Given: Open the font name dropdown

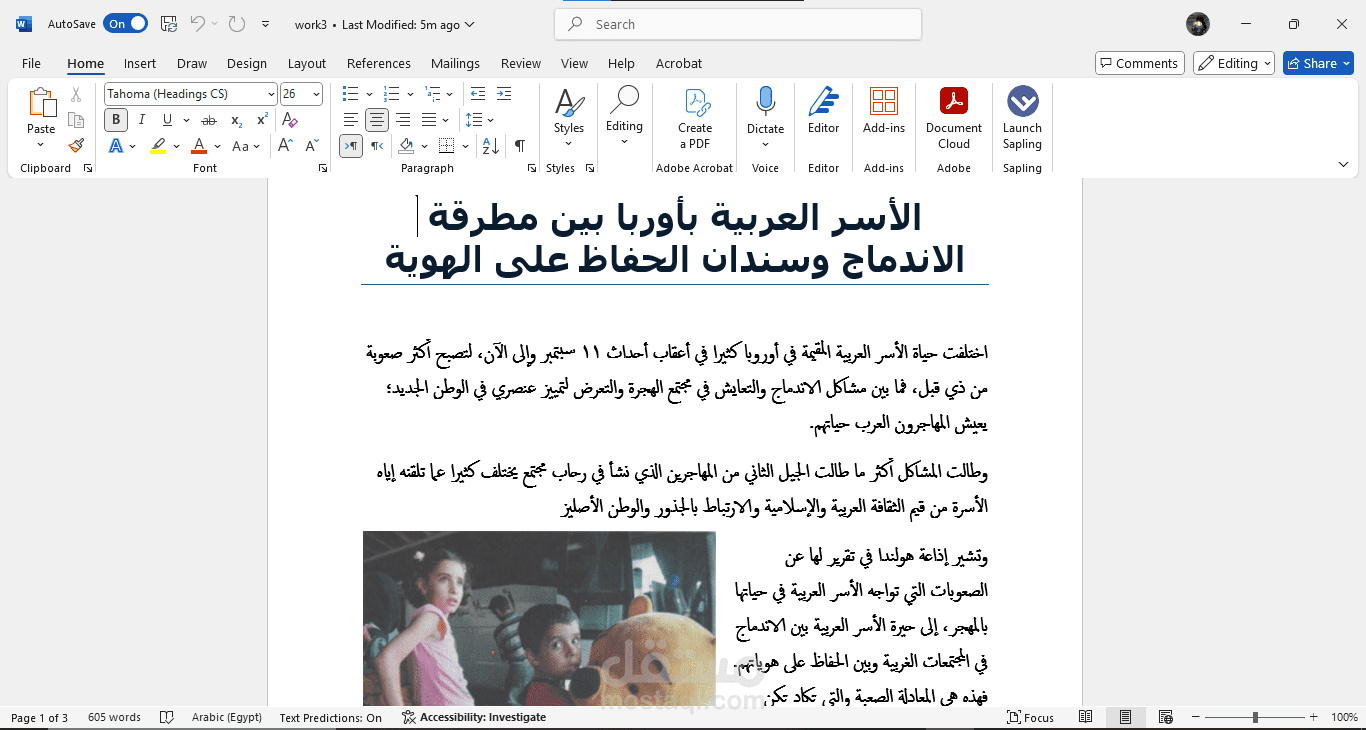Looking at the screenshot, I should point(271,94).
